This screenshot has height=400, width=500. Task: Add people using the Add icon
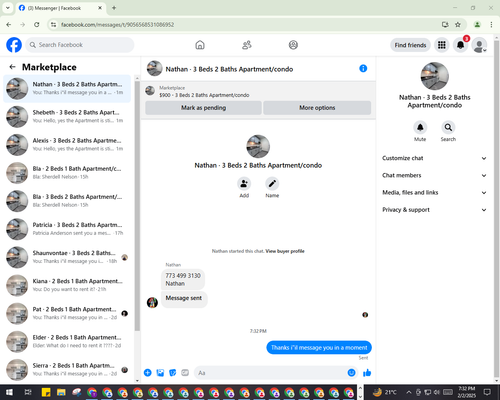coord(244,184)
